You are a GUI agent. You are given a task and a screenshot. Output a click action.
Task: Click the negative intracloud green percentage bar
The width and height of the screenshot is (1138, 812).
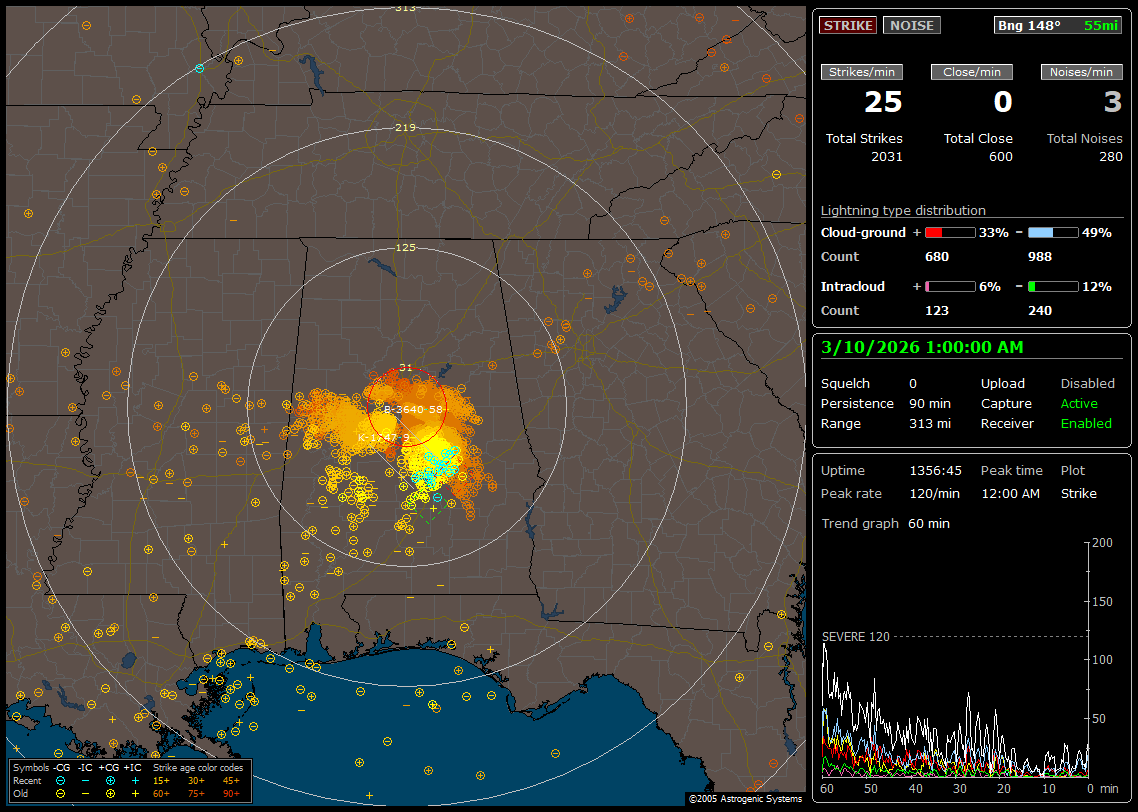(1053, 286)
